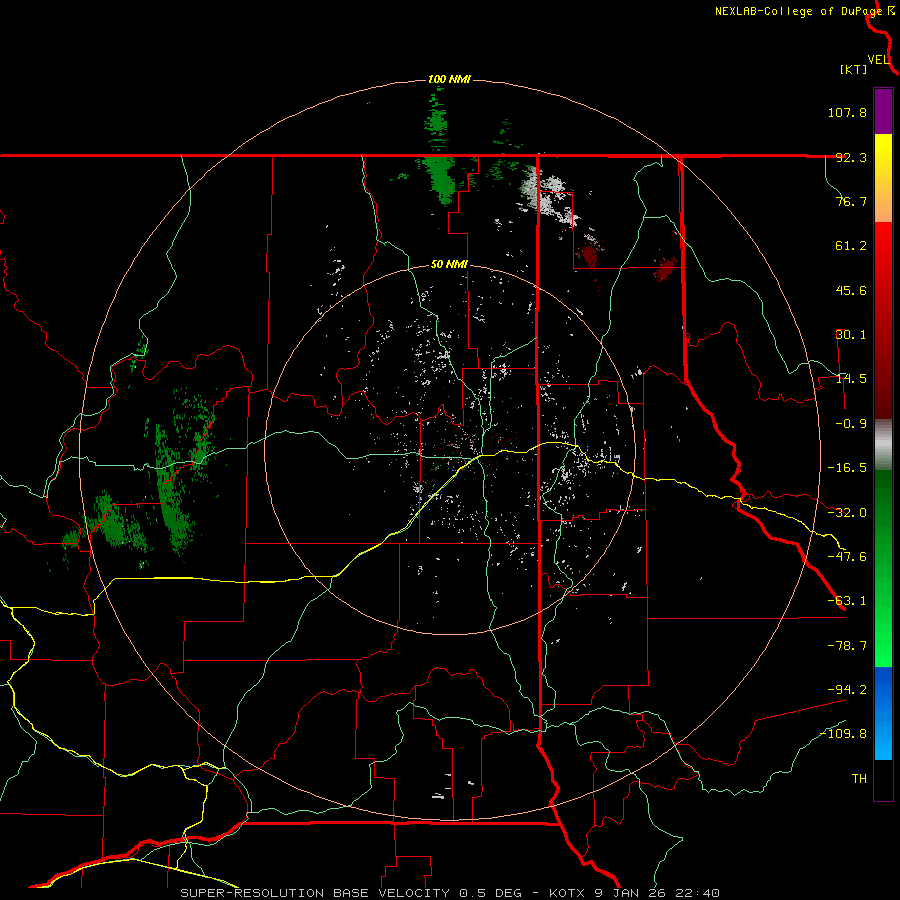Click the -94.2 legend value
This screenshot has height=900, width=900.
[x=847, y=689]
